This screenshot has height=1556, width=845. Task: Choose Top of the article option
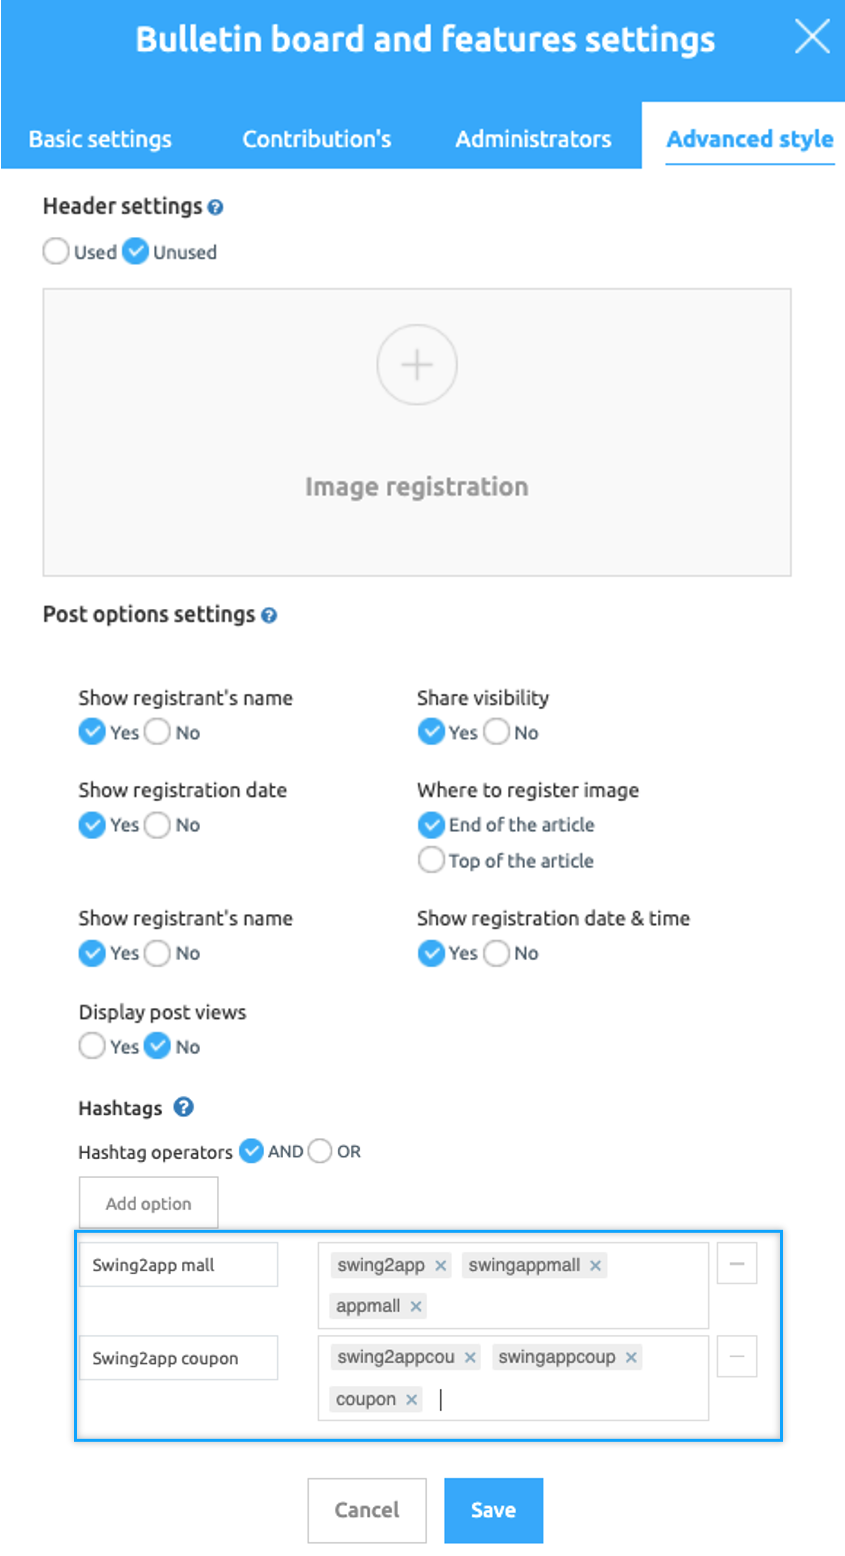pos(431,860)
